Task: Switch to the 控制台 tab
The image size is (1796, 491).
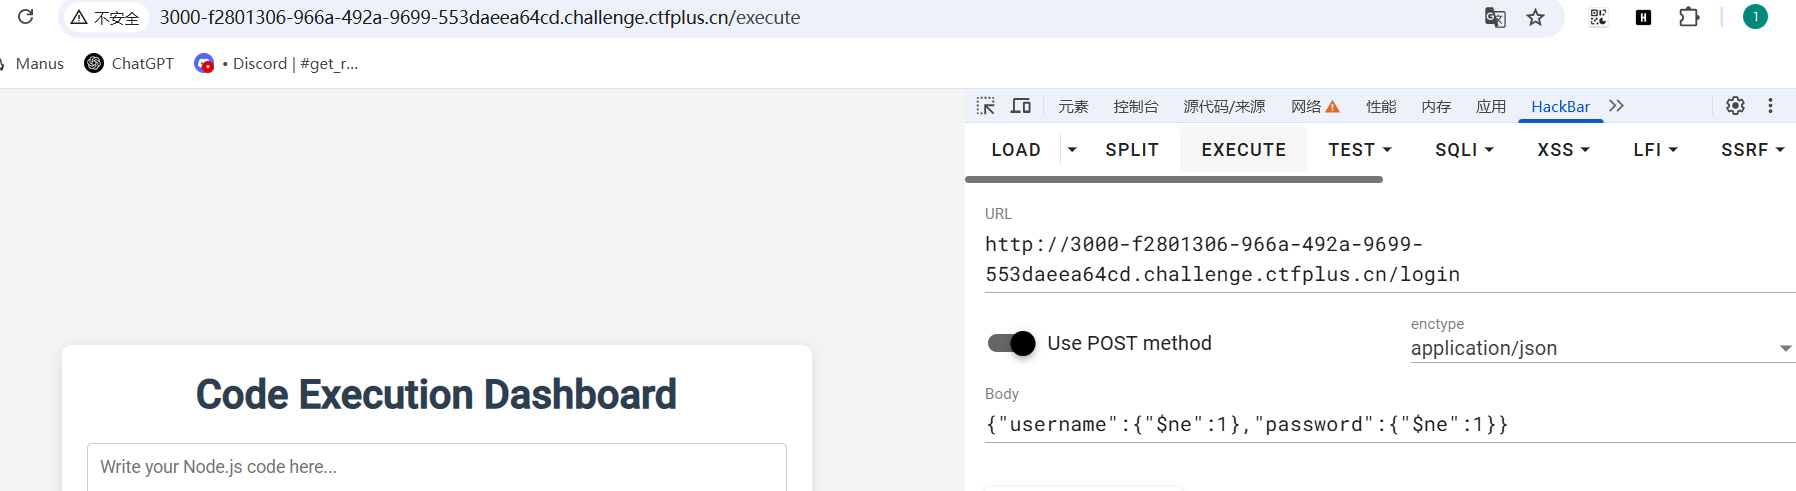Action: click(x=1136, y=106)
